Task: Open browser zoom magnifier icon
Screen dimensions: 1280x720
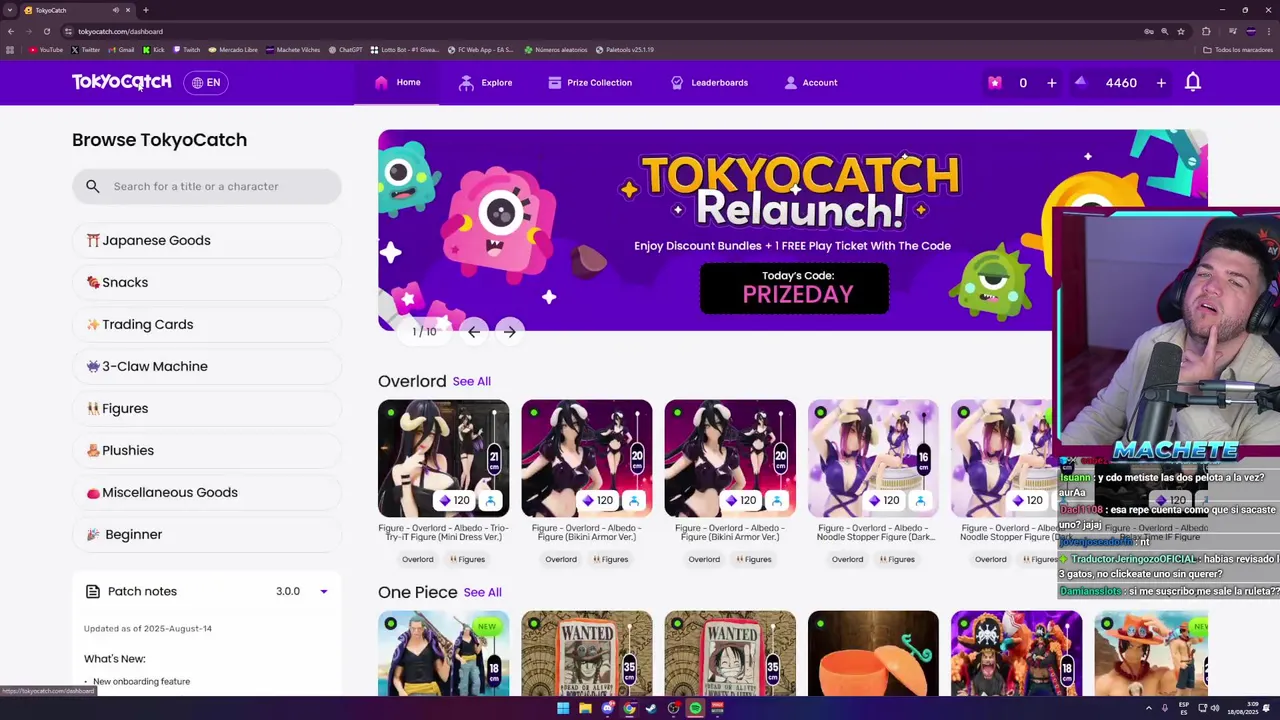Action: pyautogui.click(x=1165, y=31)
